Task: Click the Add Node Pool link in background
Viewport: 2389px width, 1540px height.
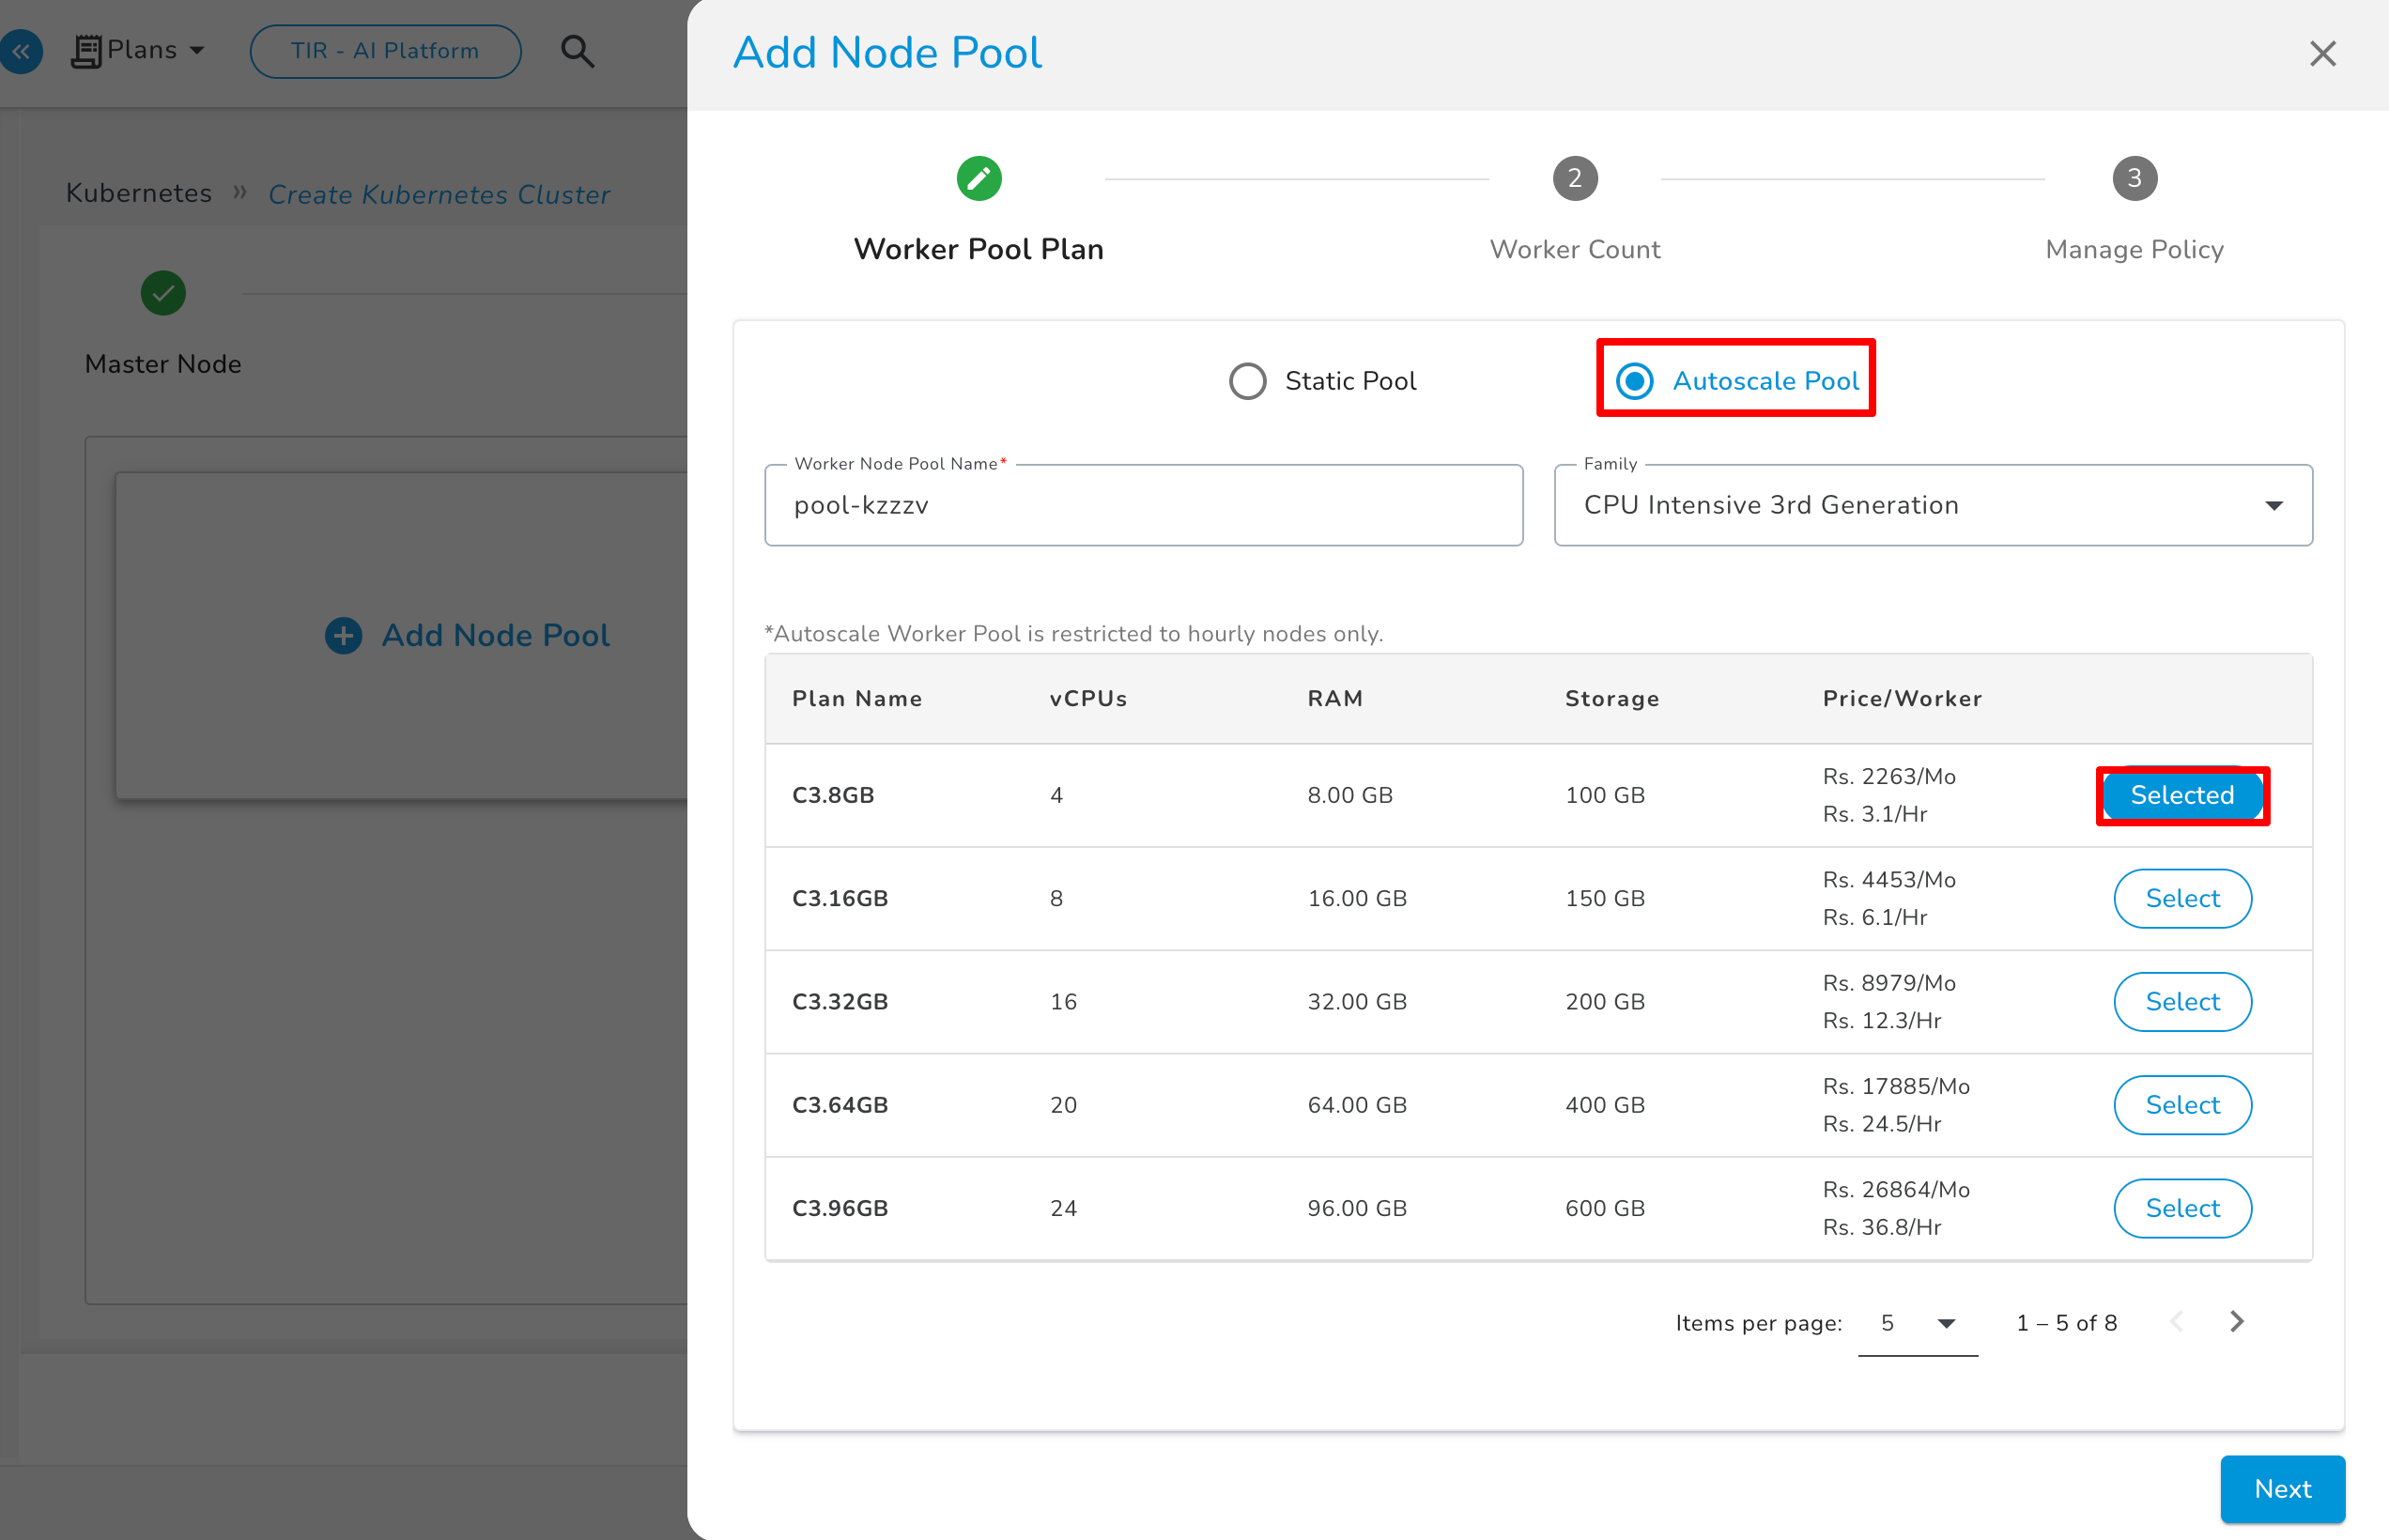Action: [x=495, y=635]
